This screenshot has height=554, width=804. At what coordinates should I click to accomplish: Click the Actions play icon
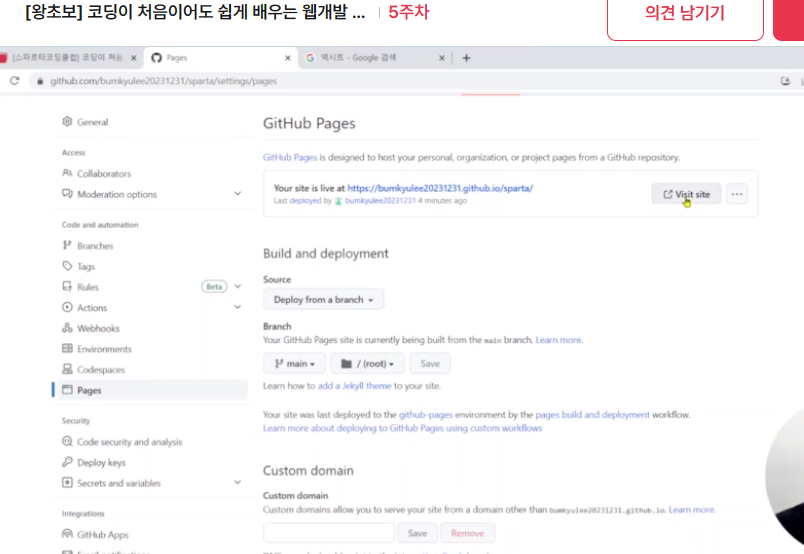pyautogui.click(x=67, y=307)
